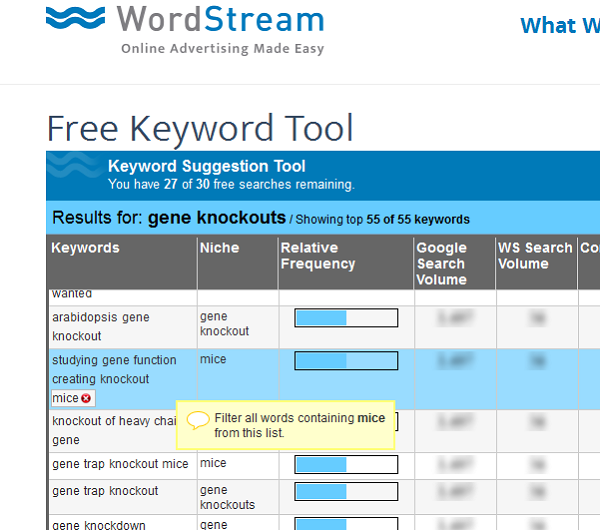Click 'mice' niche in gene trap knockout mice row
Screen dimensions: 600x530
click(x=213, y=463)
